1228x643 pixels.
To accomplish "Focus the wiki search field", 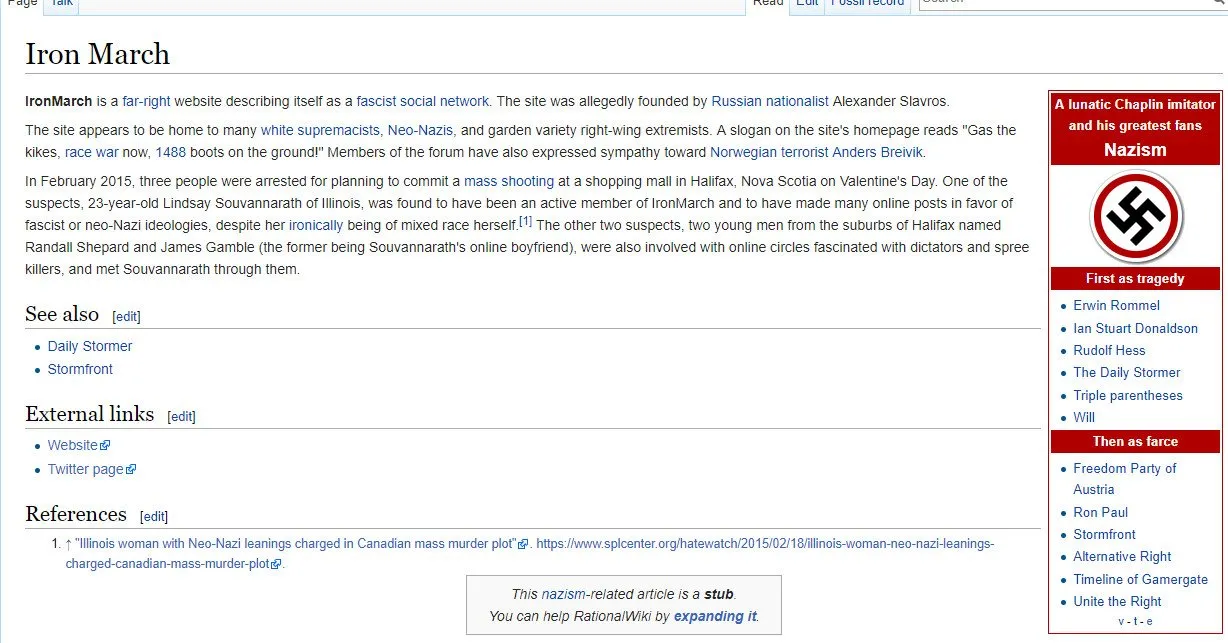I will [x=1063, y=3].
